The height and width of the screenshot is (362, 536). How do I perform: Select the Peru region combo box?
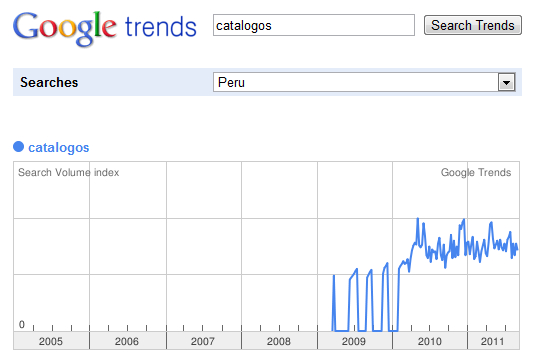pyautogui.click(x=364, y=82)
